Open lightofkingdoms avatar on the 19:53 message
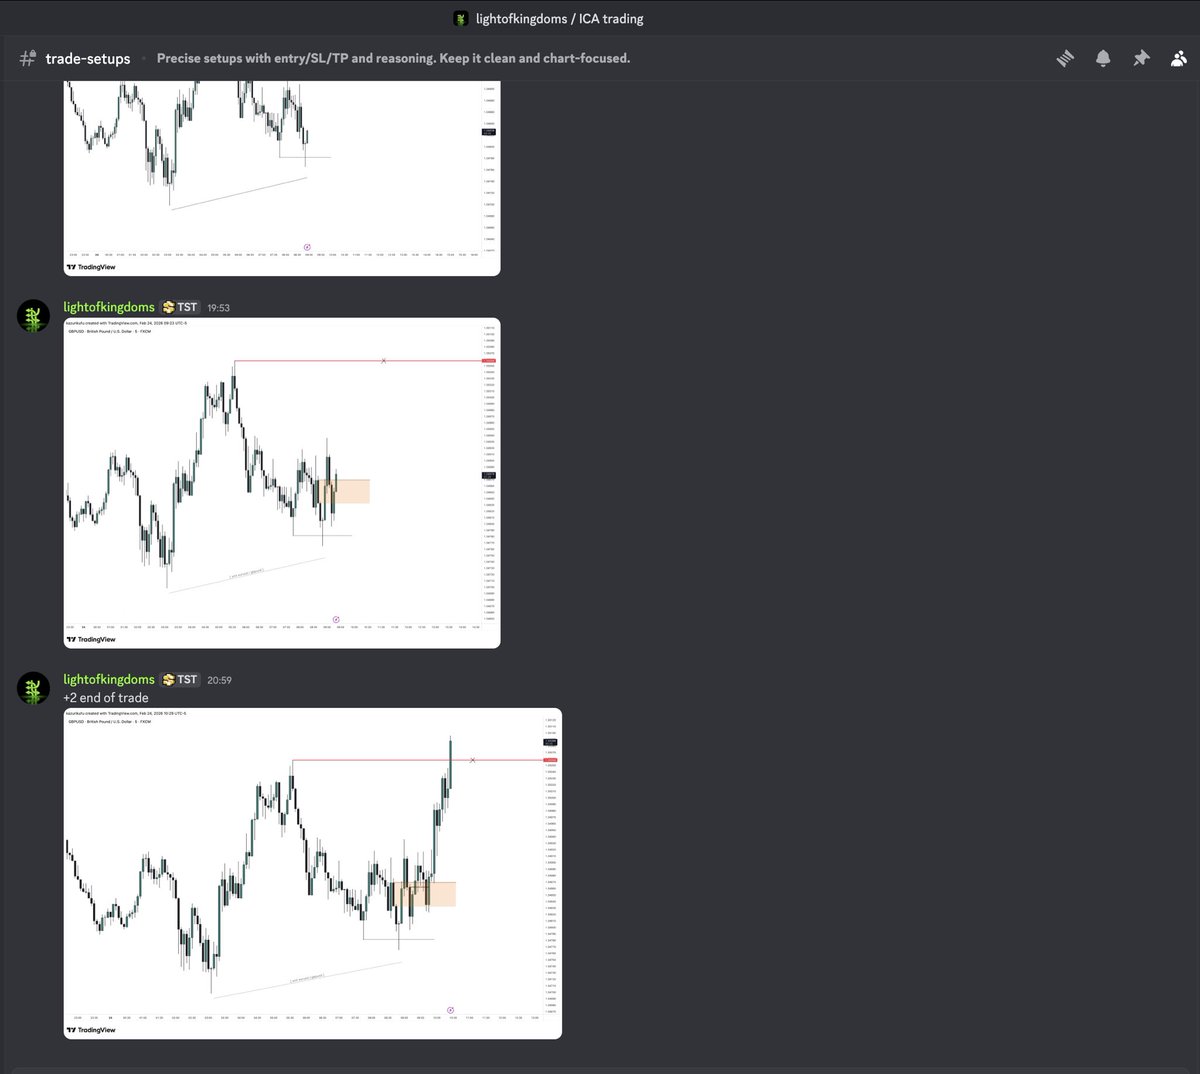Image resolution: width=1200 pixels, height=1074 pixels. pyautogui.click(x=34, y=315)
